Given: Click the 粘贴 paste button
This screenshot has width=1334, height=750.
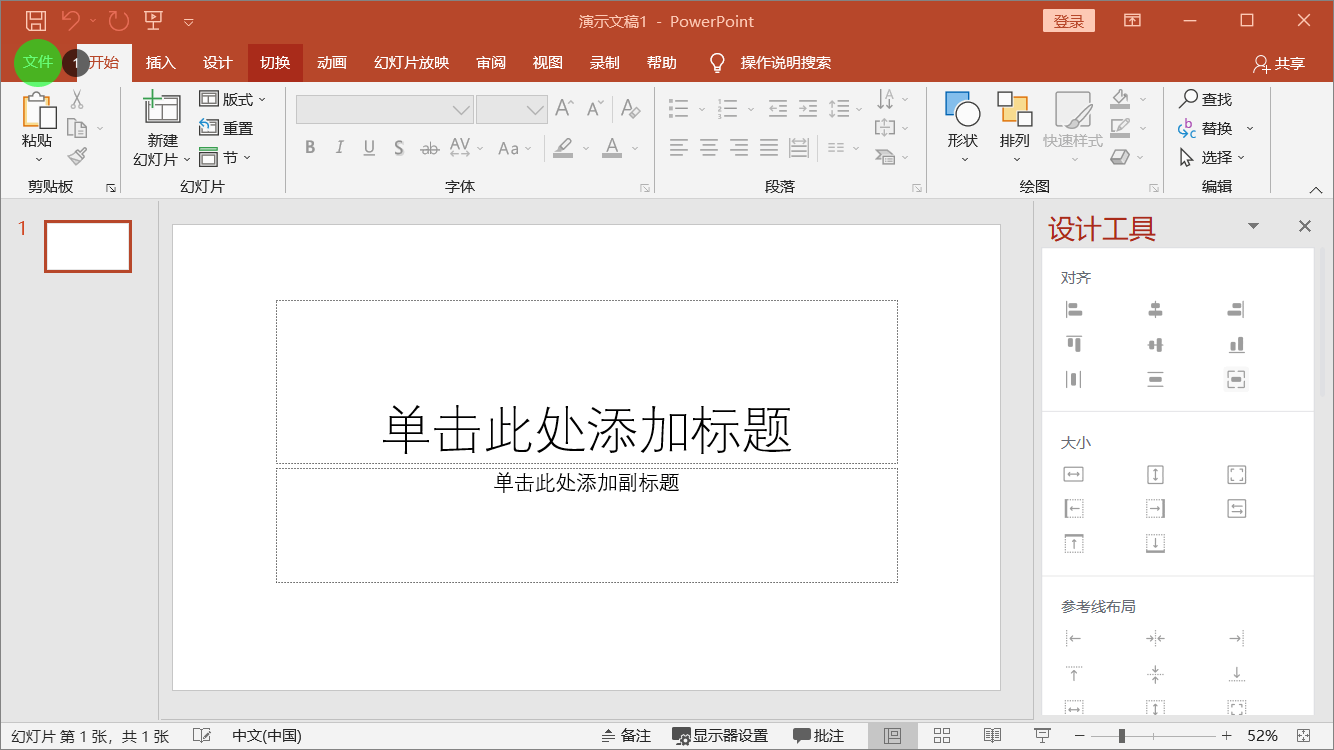Looking at the screenshot, I should point(37,128).
